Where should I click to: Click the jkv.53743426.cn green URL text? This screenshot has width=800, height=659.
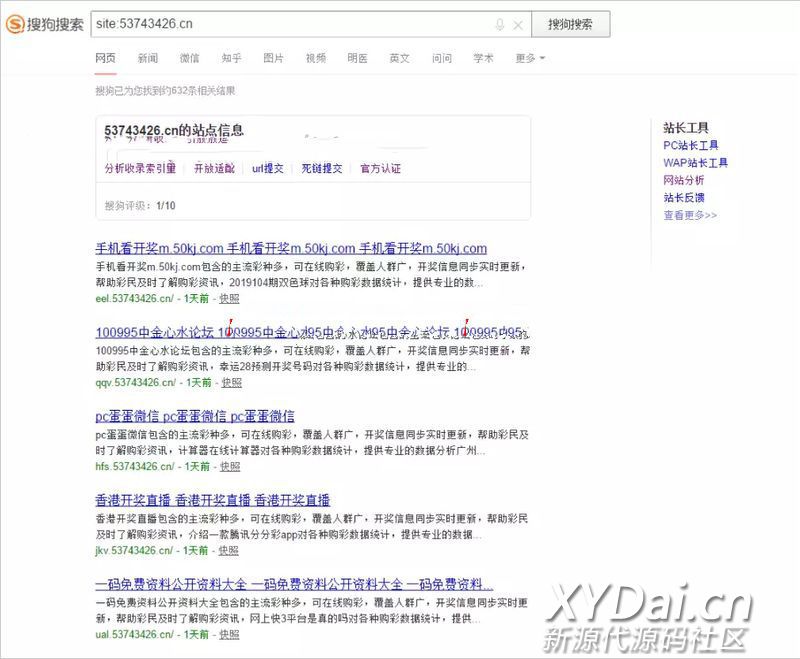pyautogui.click(x=134, y=550)
